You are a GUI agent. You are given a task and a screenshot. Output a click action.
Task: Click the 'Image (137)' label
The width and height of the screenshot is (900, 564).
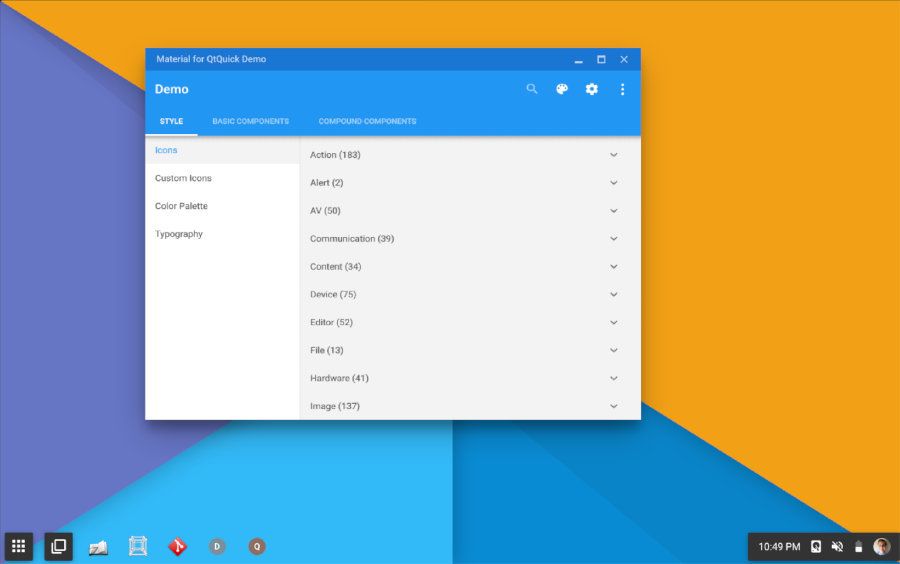(x=335, y=406)
